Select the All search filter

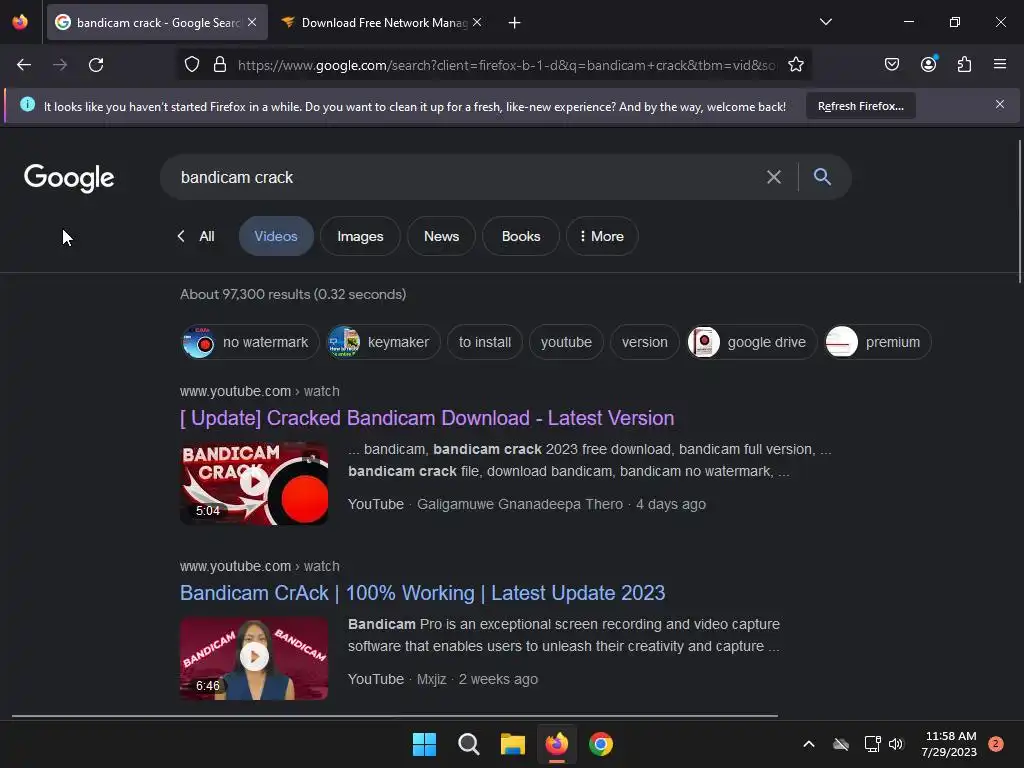coord(206,236)
